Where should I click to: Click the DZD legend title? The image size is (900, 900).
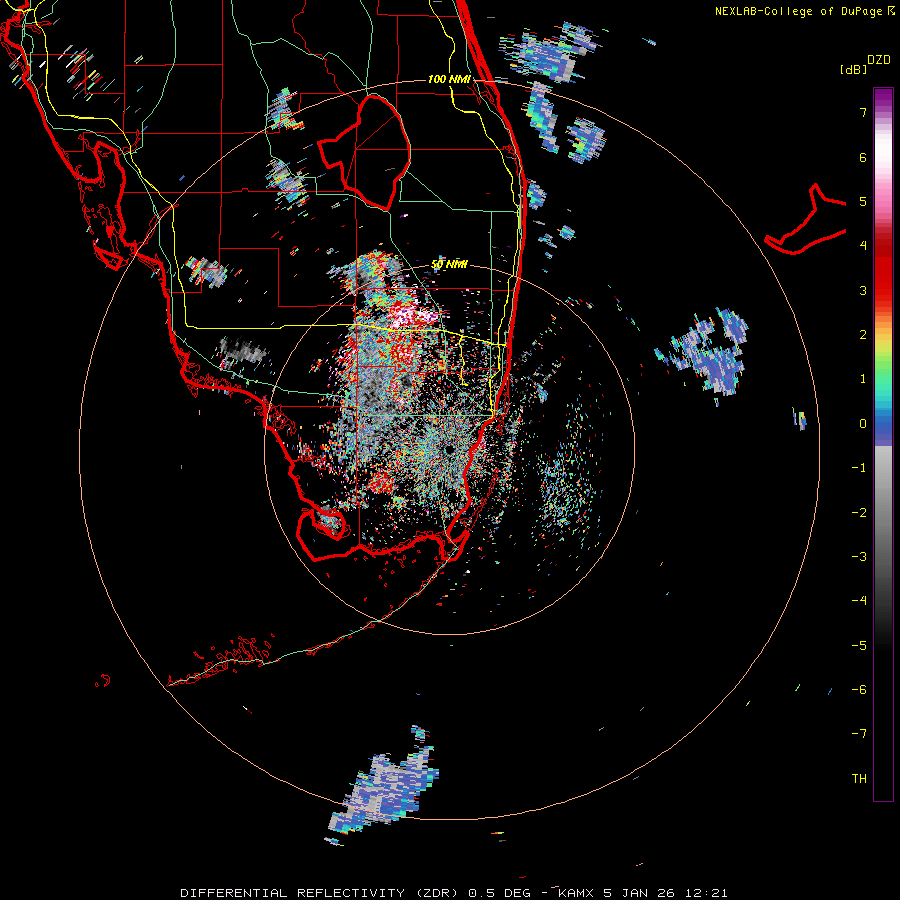coord(879,60)
